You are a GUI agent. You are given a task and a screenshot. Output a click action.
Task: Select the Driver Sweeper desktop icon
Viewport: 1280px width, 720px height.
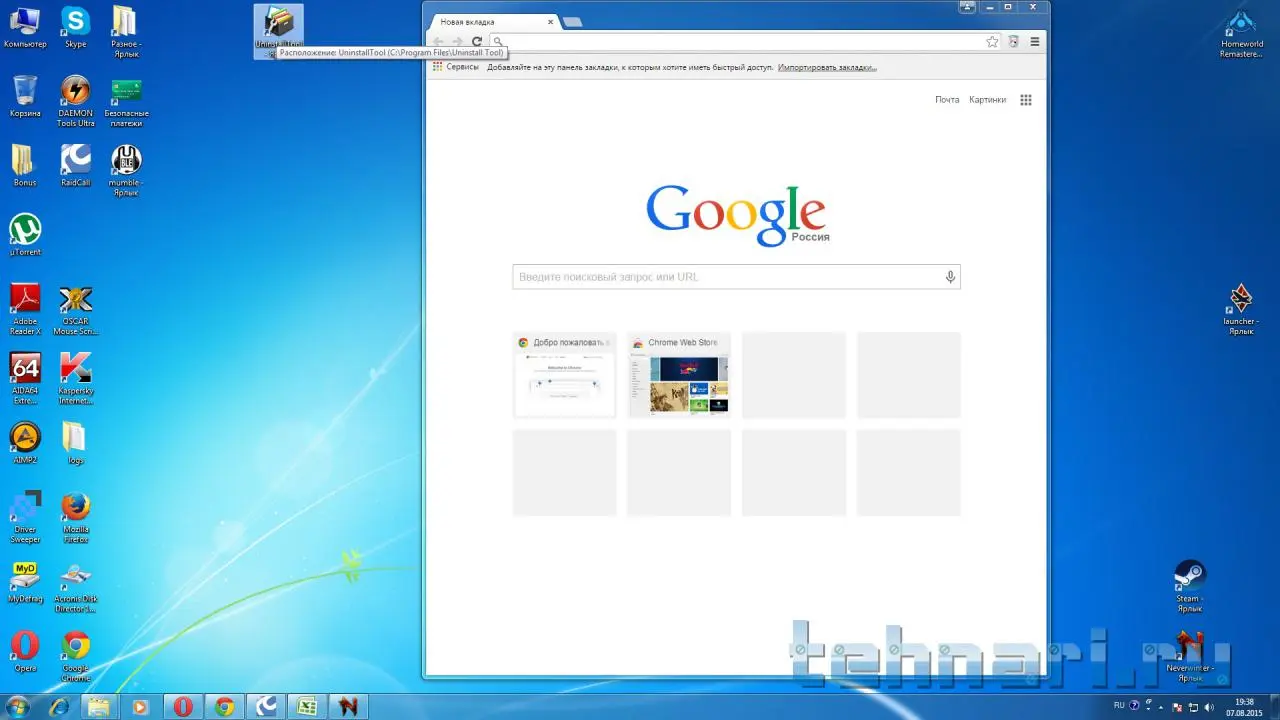pyautogui.click(x=25, y=517)
